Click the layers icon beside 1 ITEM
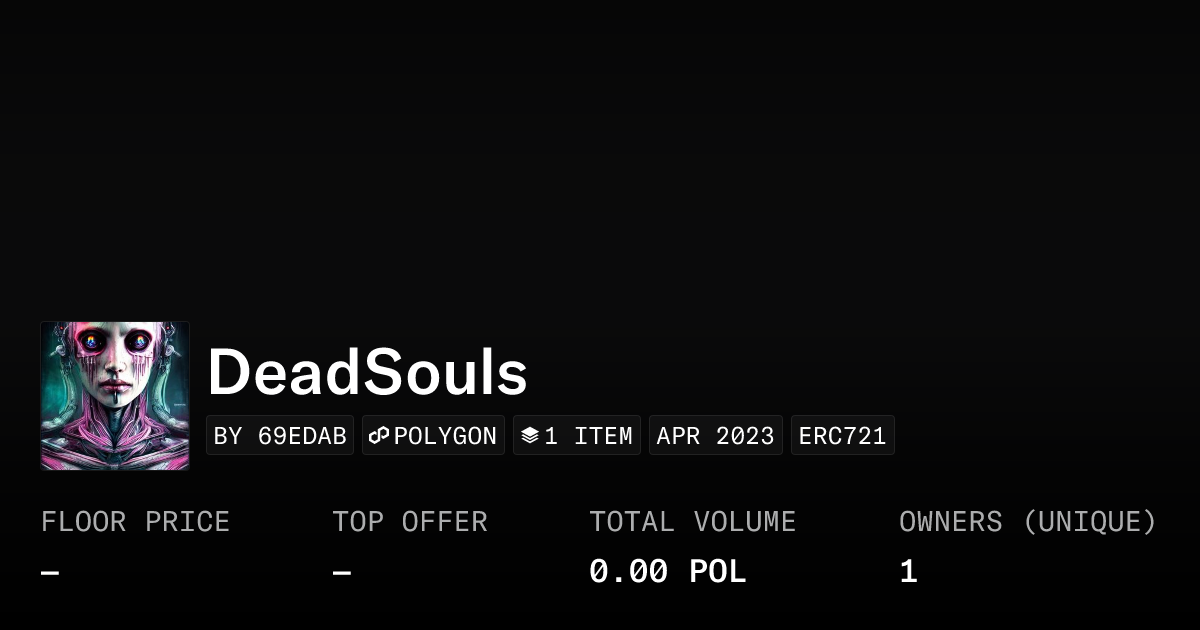 click(x=531, y=435)
